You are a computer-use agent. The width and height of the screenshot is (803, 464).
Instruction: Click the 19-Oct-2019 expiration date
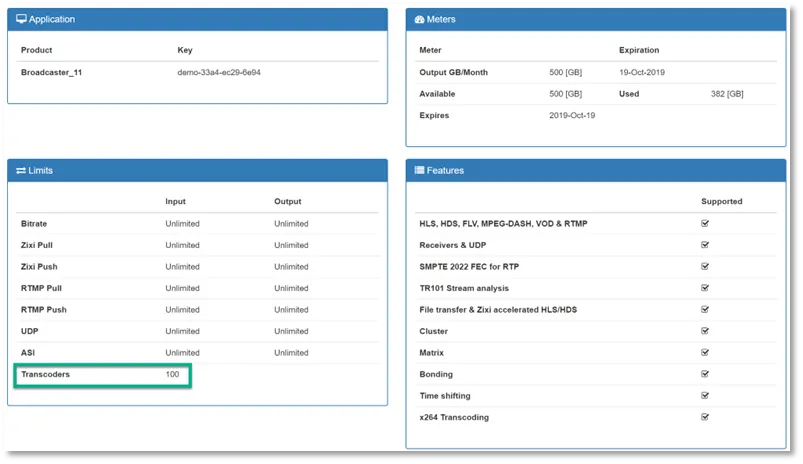tap(642, 72)
